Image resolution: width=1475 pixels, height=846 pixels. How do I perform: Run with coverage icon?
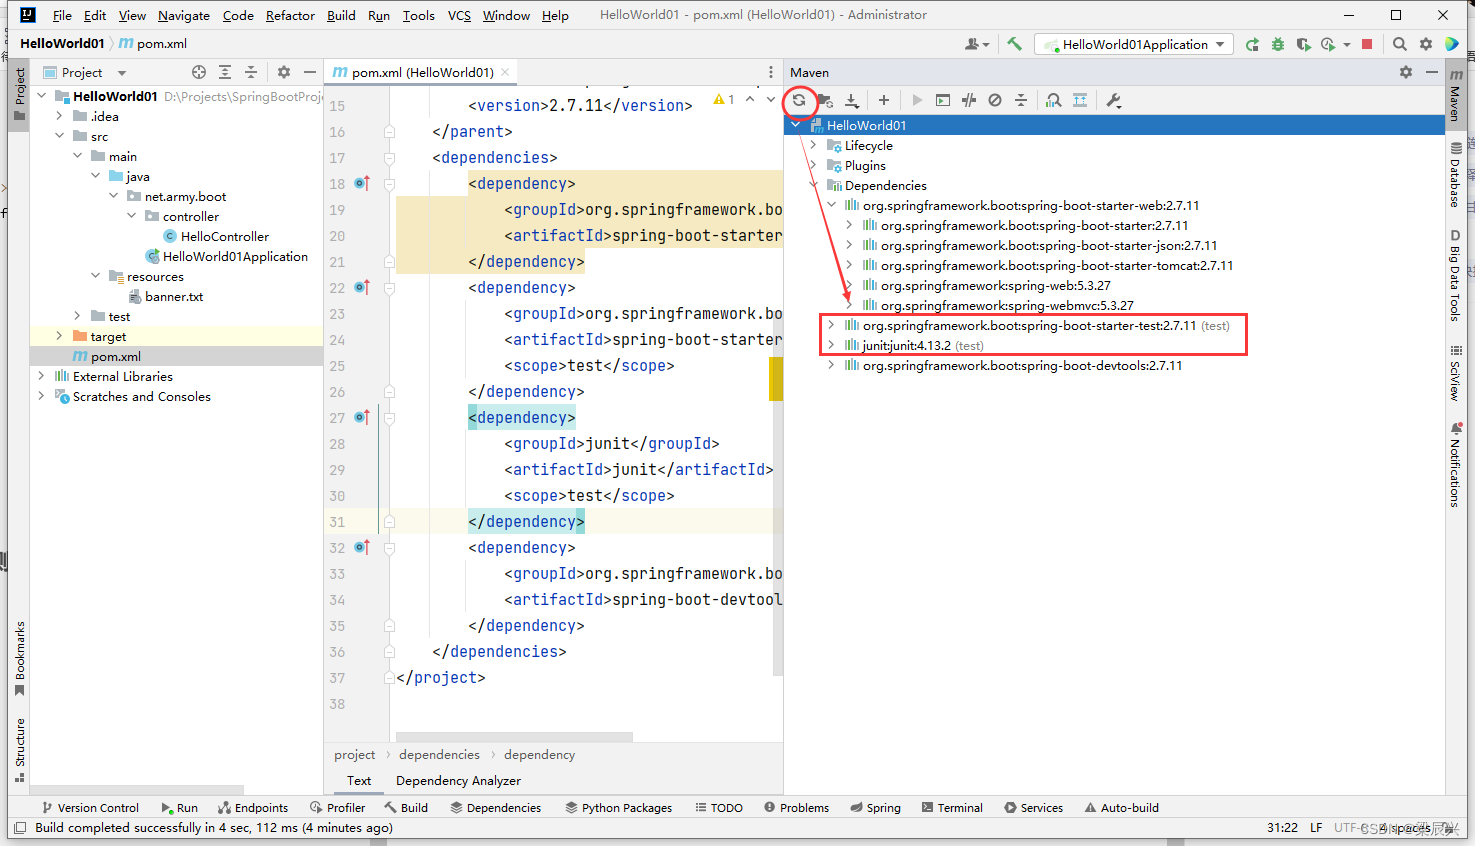click(x=1303, y=44)
